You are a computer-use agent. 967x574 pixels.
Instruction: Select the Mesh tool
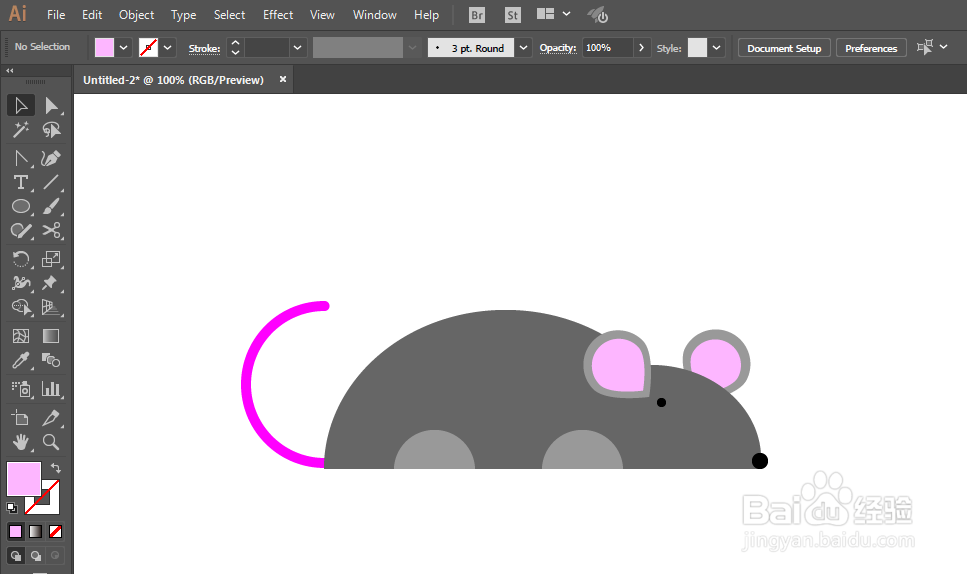(x=21, y=336)
